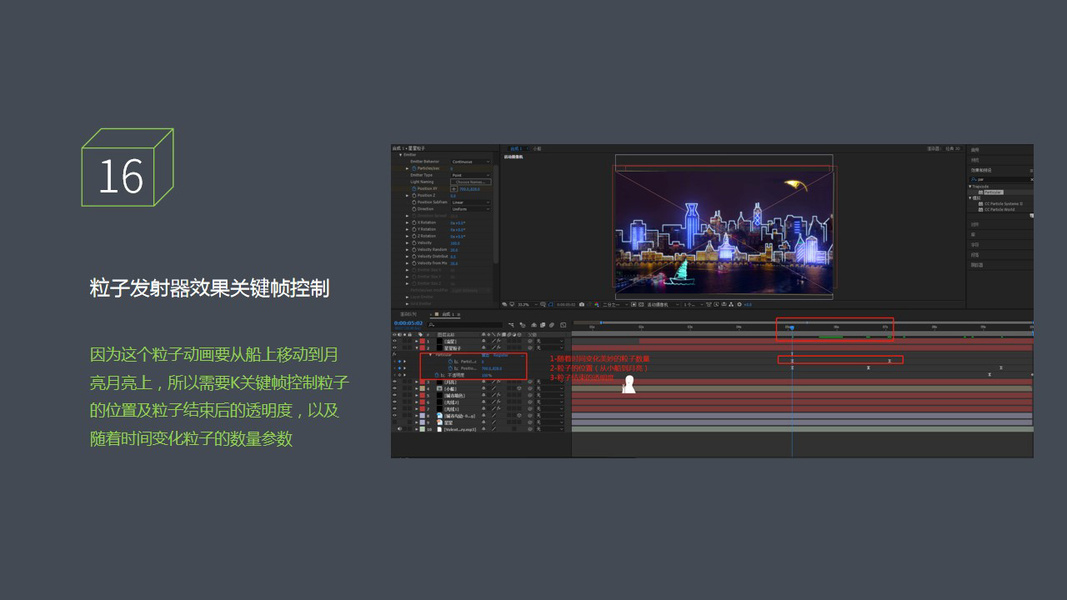Click the snapshot camera icon in viewer

[582, 304]
